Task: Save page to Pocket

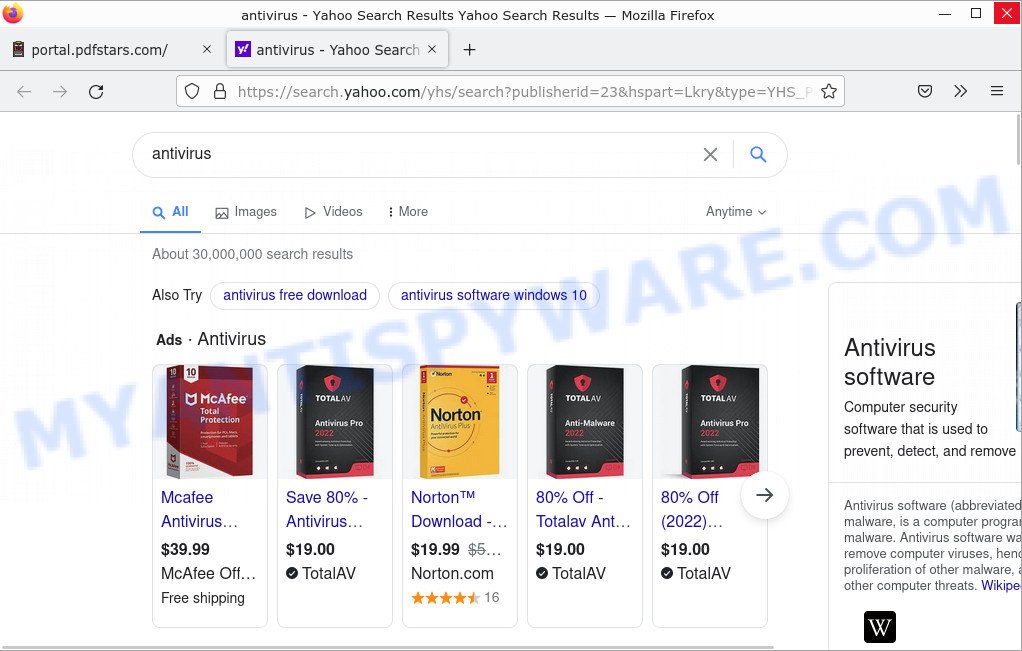Action: [x=924, y=91]
